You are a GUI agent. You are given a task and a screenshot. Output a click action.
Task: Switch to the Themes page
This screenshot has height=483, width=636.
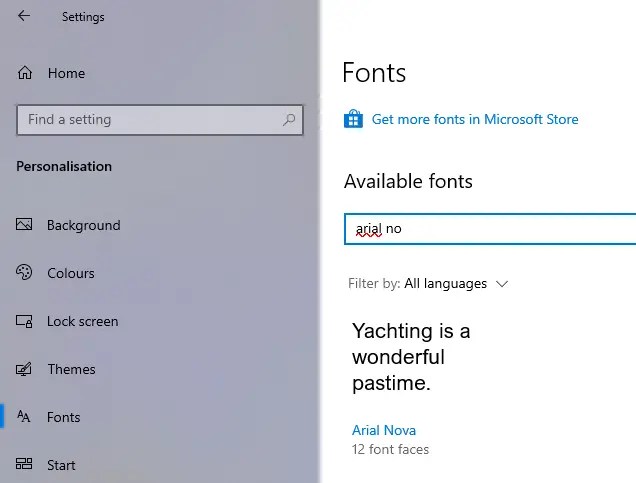pyautogui.click(x=71, y=369)
